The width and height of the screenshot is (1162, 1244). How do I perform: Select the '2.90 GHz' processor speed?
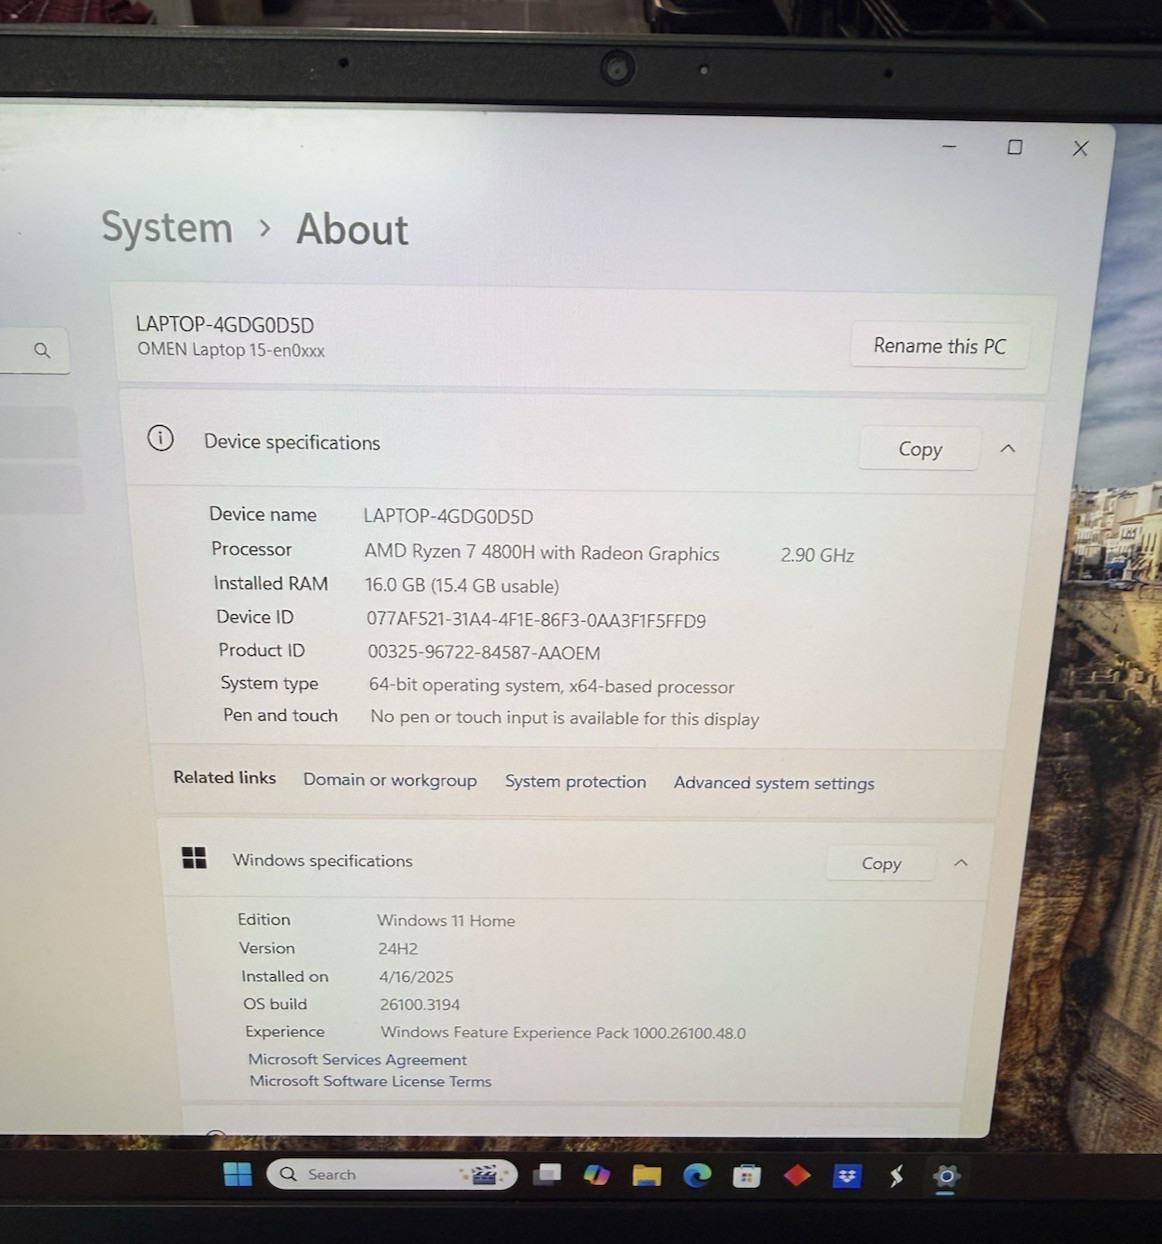point(817,555)
